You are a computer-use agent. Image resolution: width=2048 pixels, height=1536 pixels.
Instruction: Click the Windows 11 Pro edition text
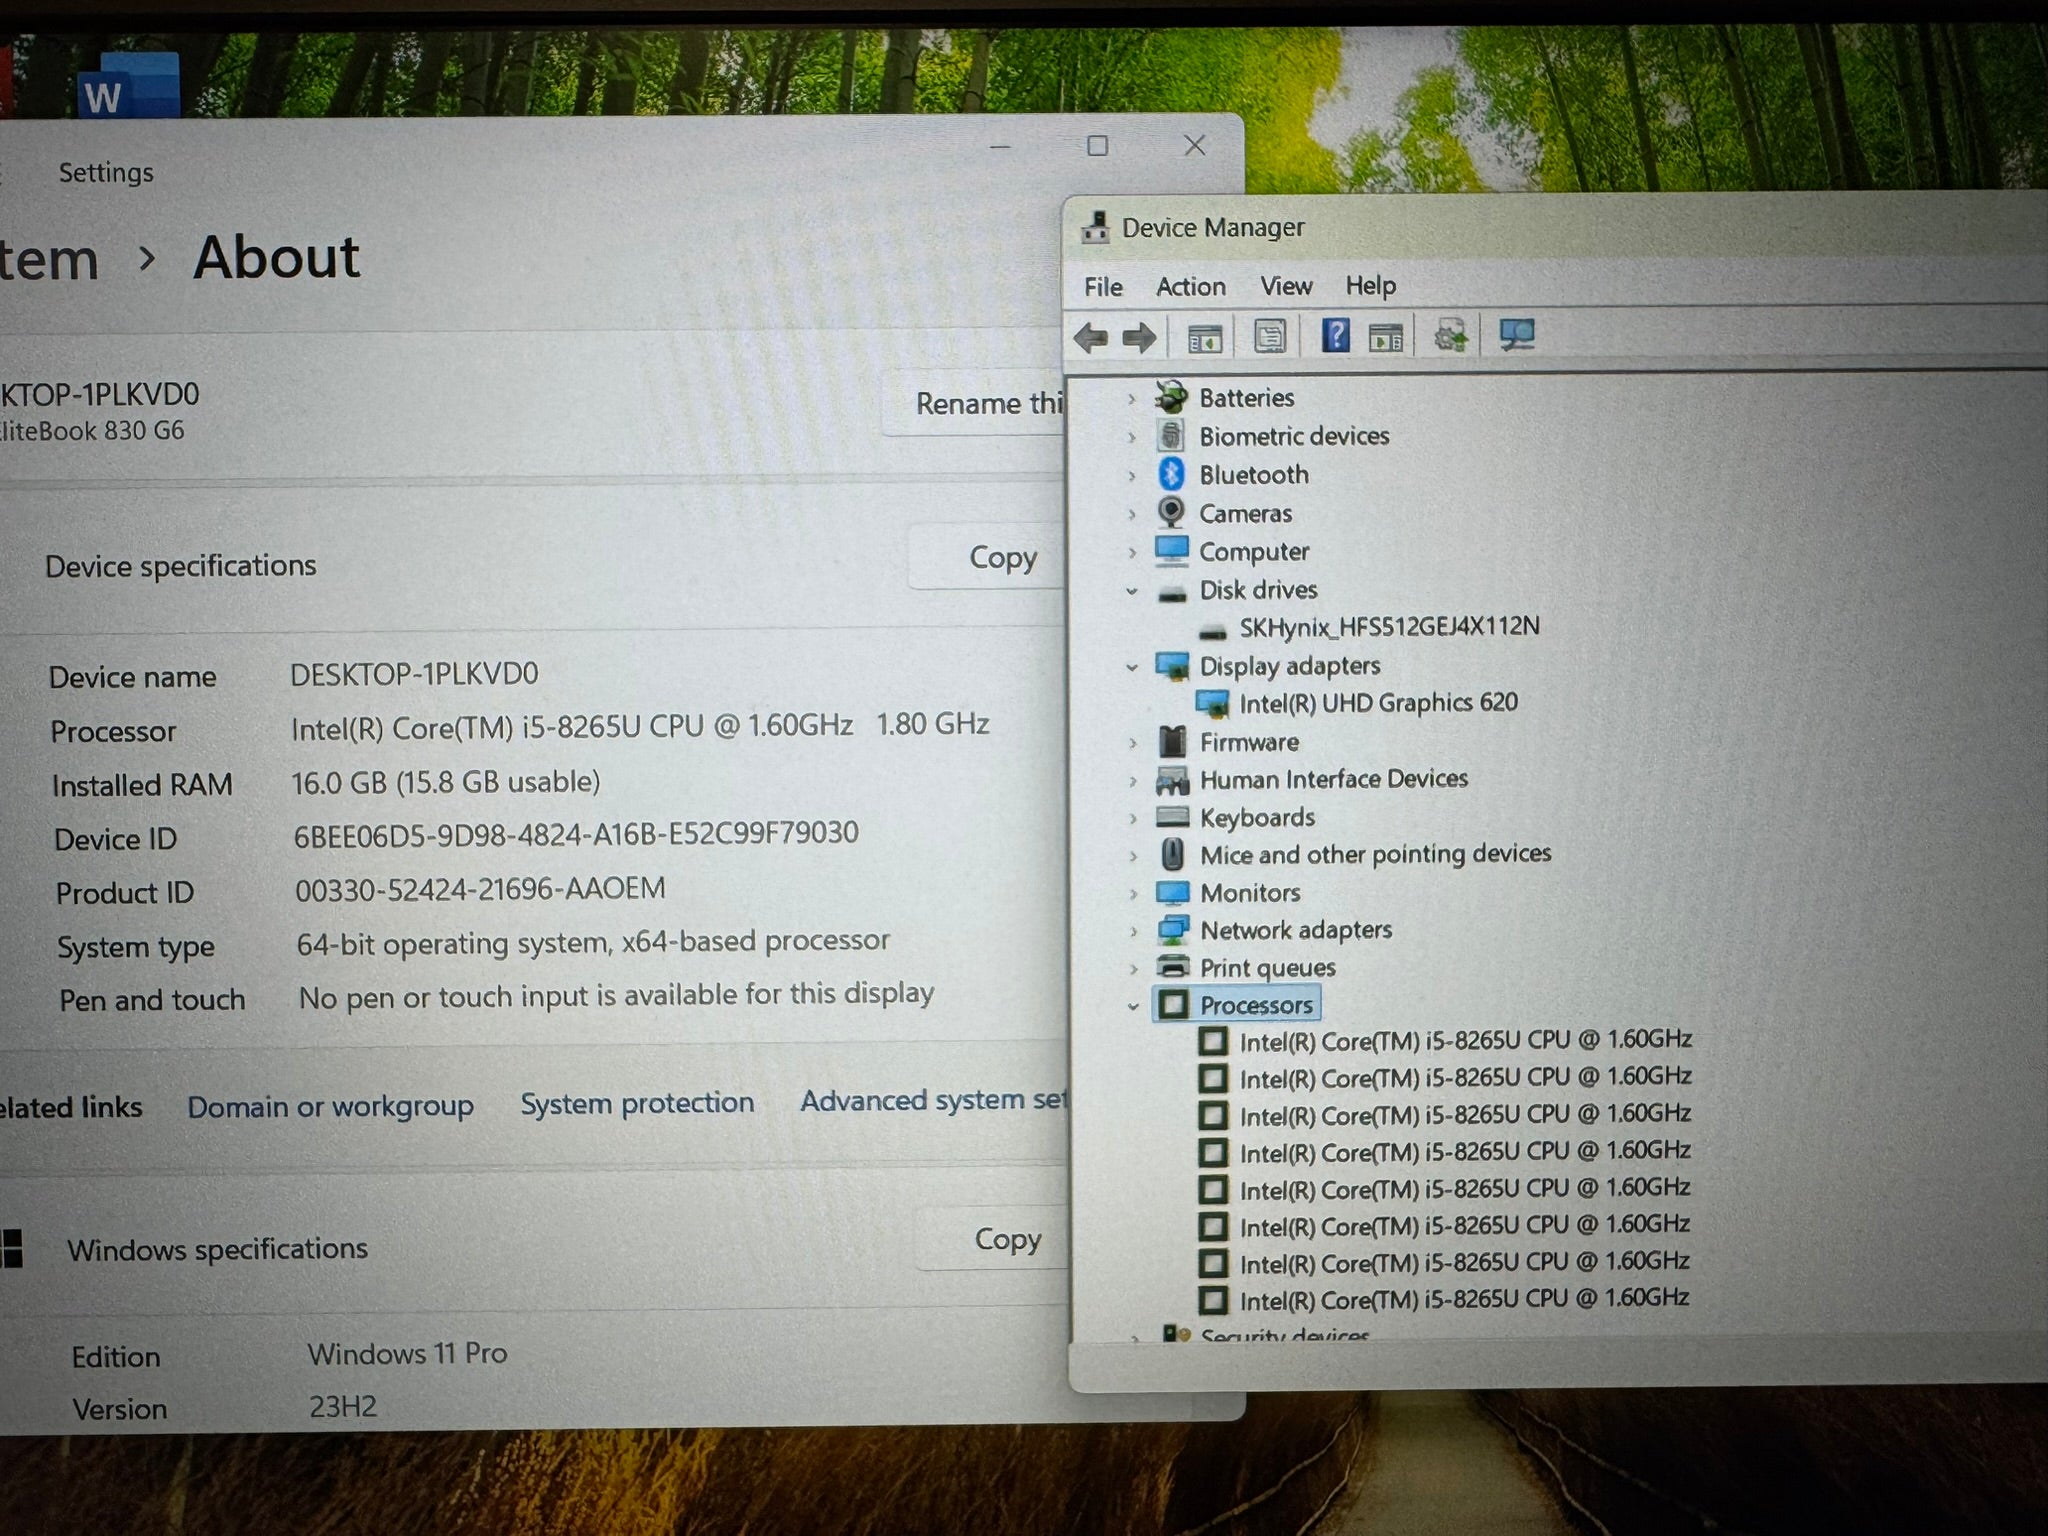click(407, 1353)
